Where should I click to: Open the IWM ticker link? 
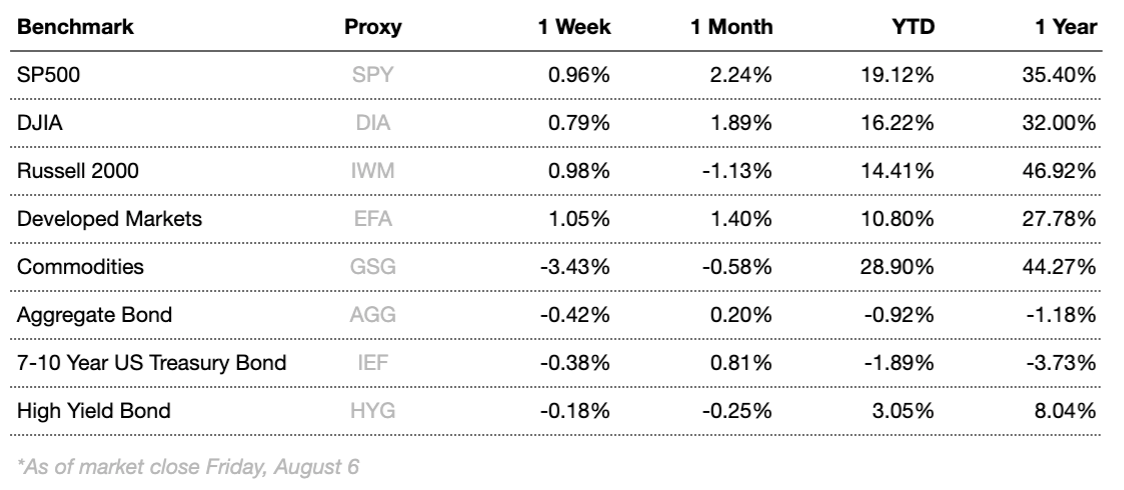pyautogui.click(x=372, y=171)
